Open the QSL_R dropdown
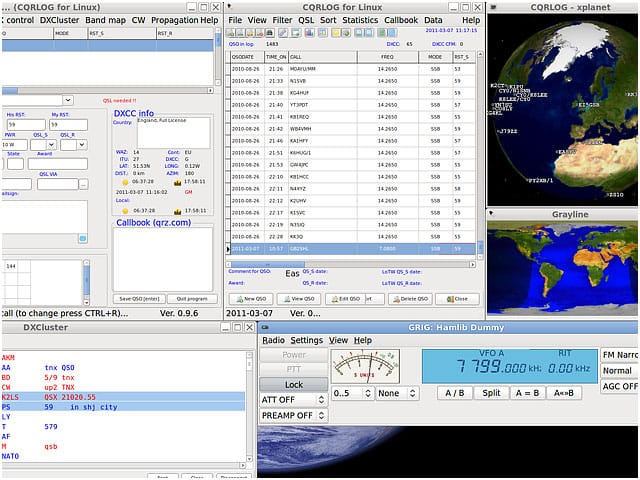The width and height of the screenshot is (640, 480). click(82, 144)
